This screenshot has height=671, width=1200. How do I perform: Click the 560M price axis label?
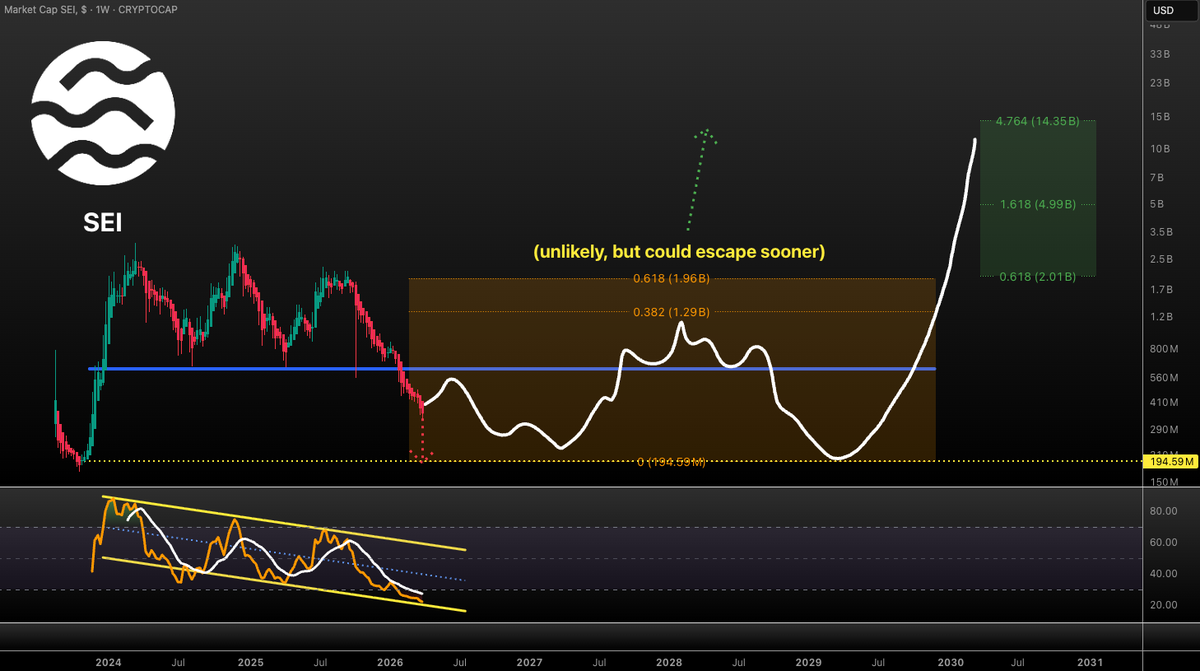click(1164, 378)
